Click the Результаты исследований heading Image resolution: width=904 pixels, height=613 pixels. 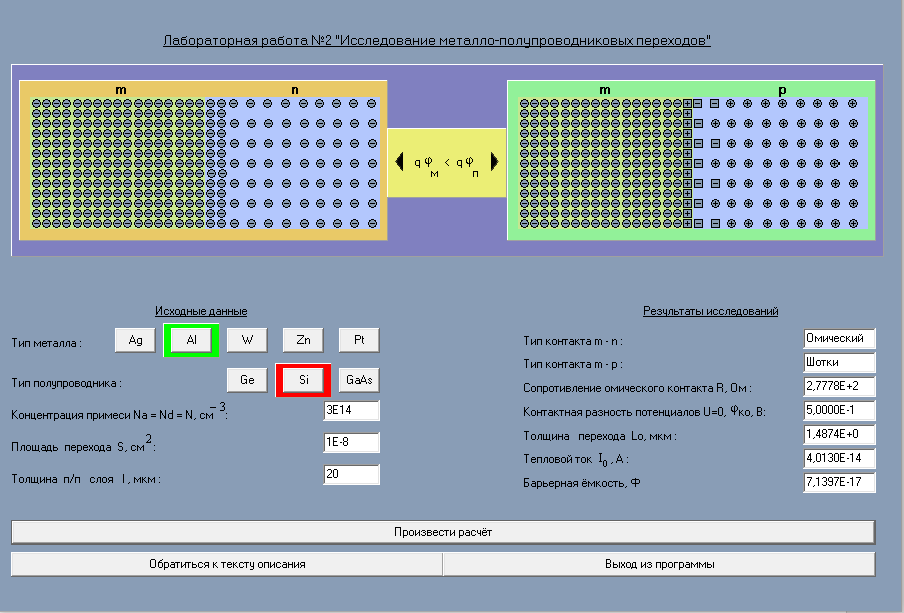[710, 311]
